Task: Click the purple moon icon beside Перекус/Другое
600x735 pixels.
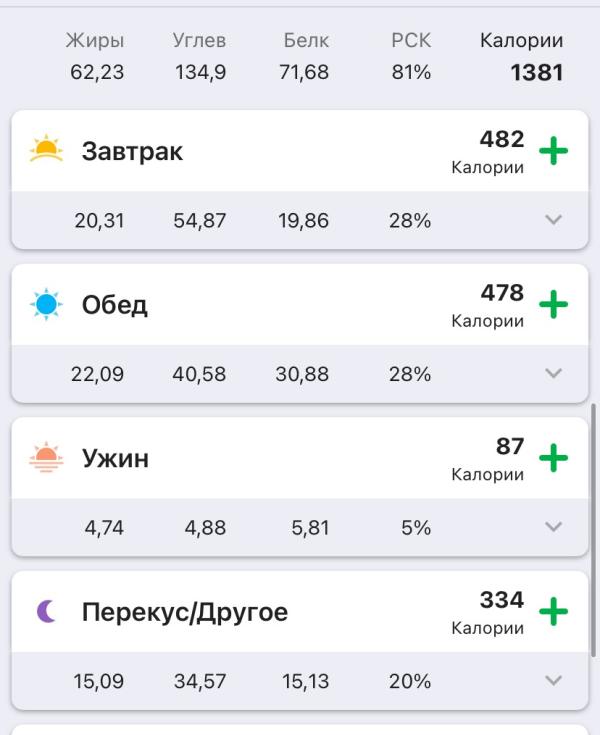Action: pos(46,611)
